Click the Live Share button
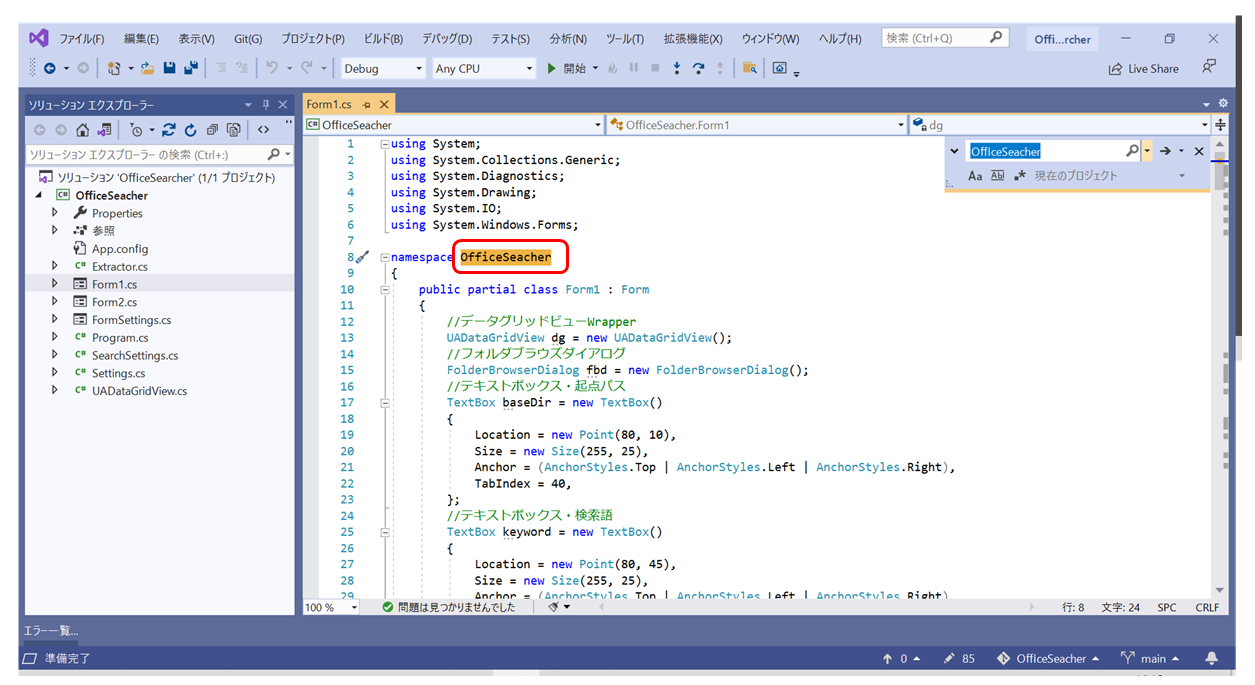This screenshot has width=1255, height=685. tap(1143, 69)
